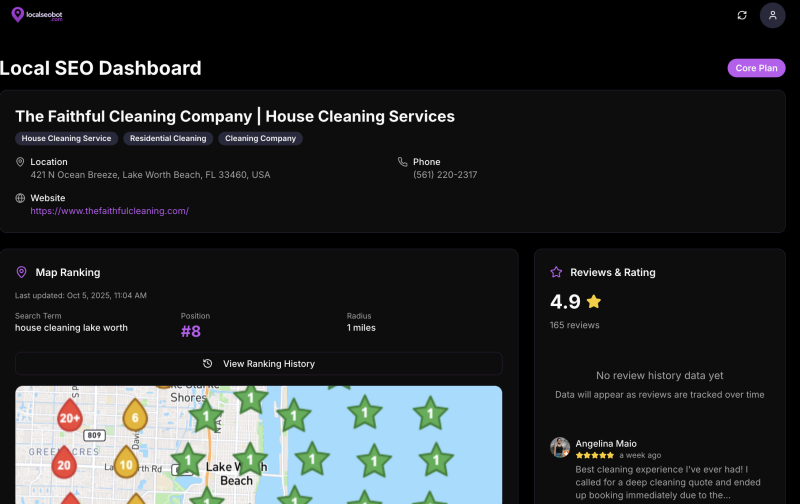Click the location pin icon beside Location
Screen dimensions: 800x504
[20, 162]
